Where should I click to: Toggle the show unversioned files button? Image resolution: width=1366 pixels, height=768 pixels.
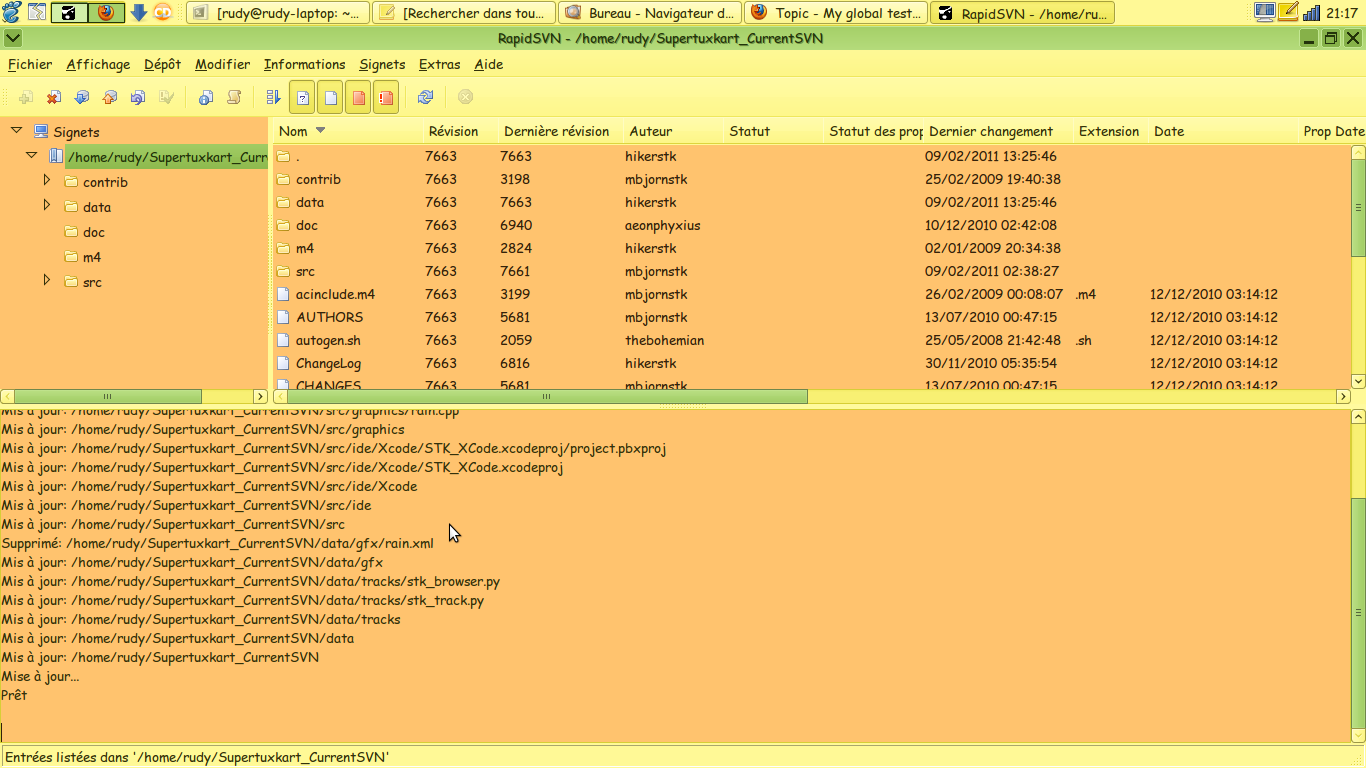tap(302, 97)
